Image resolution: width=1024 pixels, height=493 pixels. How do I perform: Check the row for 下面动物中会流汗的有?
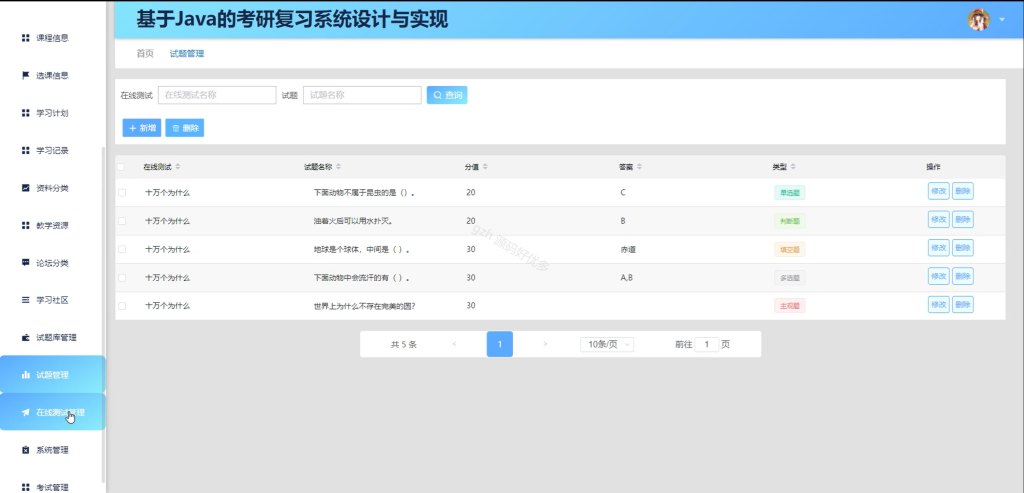click(121, 278)
